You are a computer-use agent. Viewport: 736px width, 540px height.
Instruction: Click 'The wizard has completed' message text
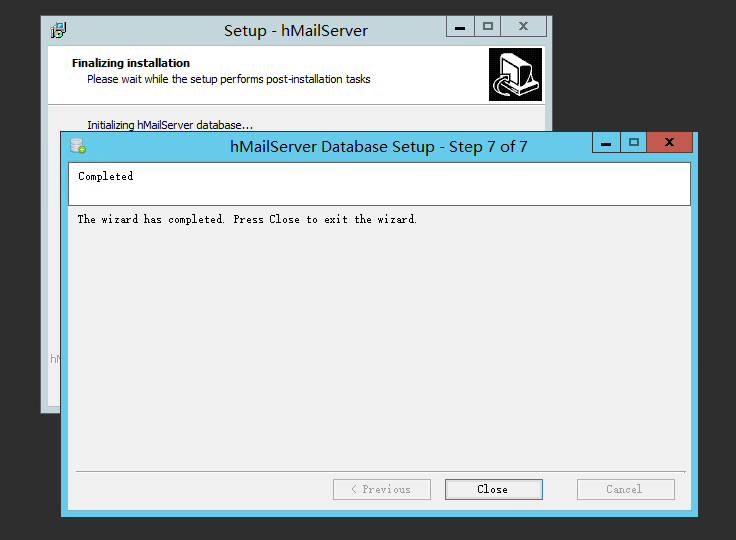[x=247, y=219]
